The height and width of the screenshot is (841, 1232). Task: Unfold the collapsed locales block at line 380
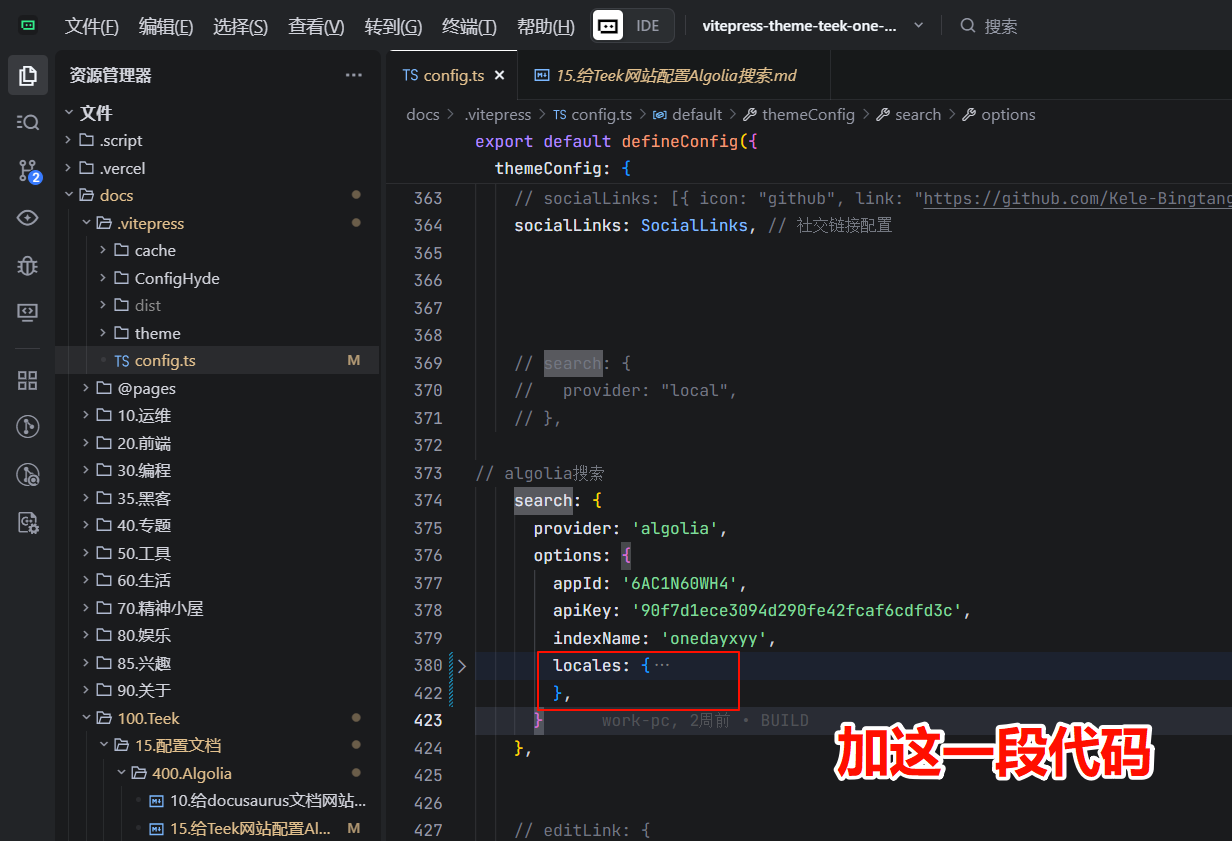click(461, 665)
